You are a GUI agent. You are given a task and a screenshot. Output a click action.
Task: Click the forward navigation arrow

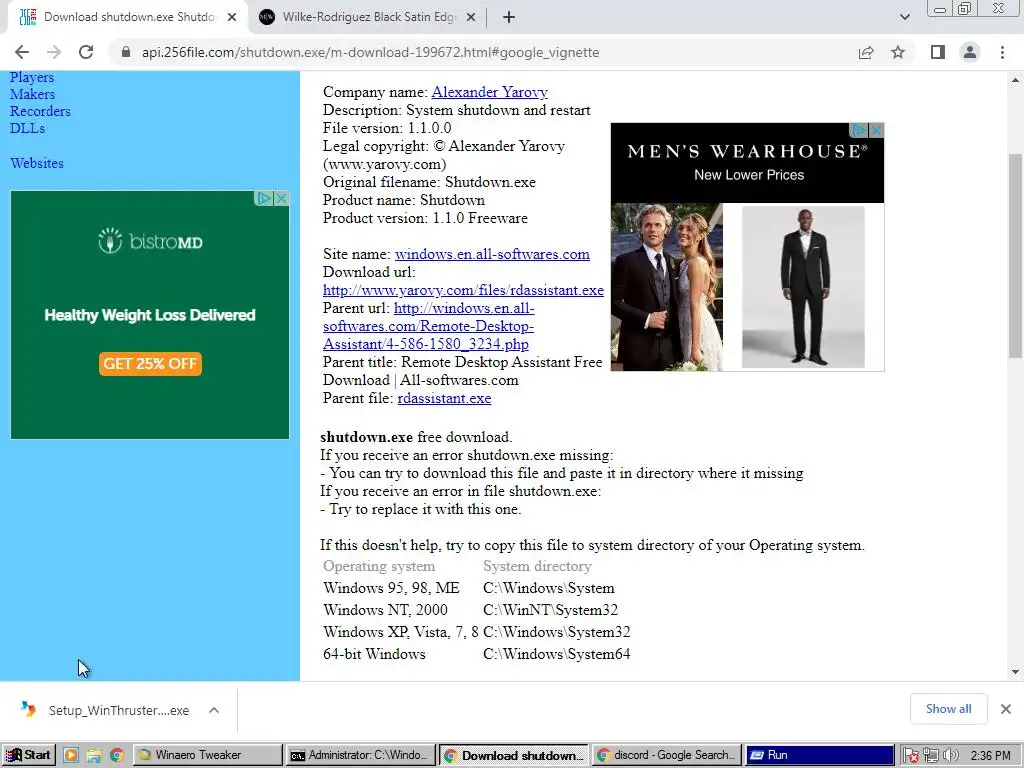pyautogui.click(x=54, y=52)
